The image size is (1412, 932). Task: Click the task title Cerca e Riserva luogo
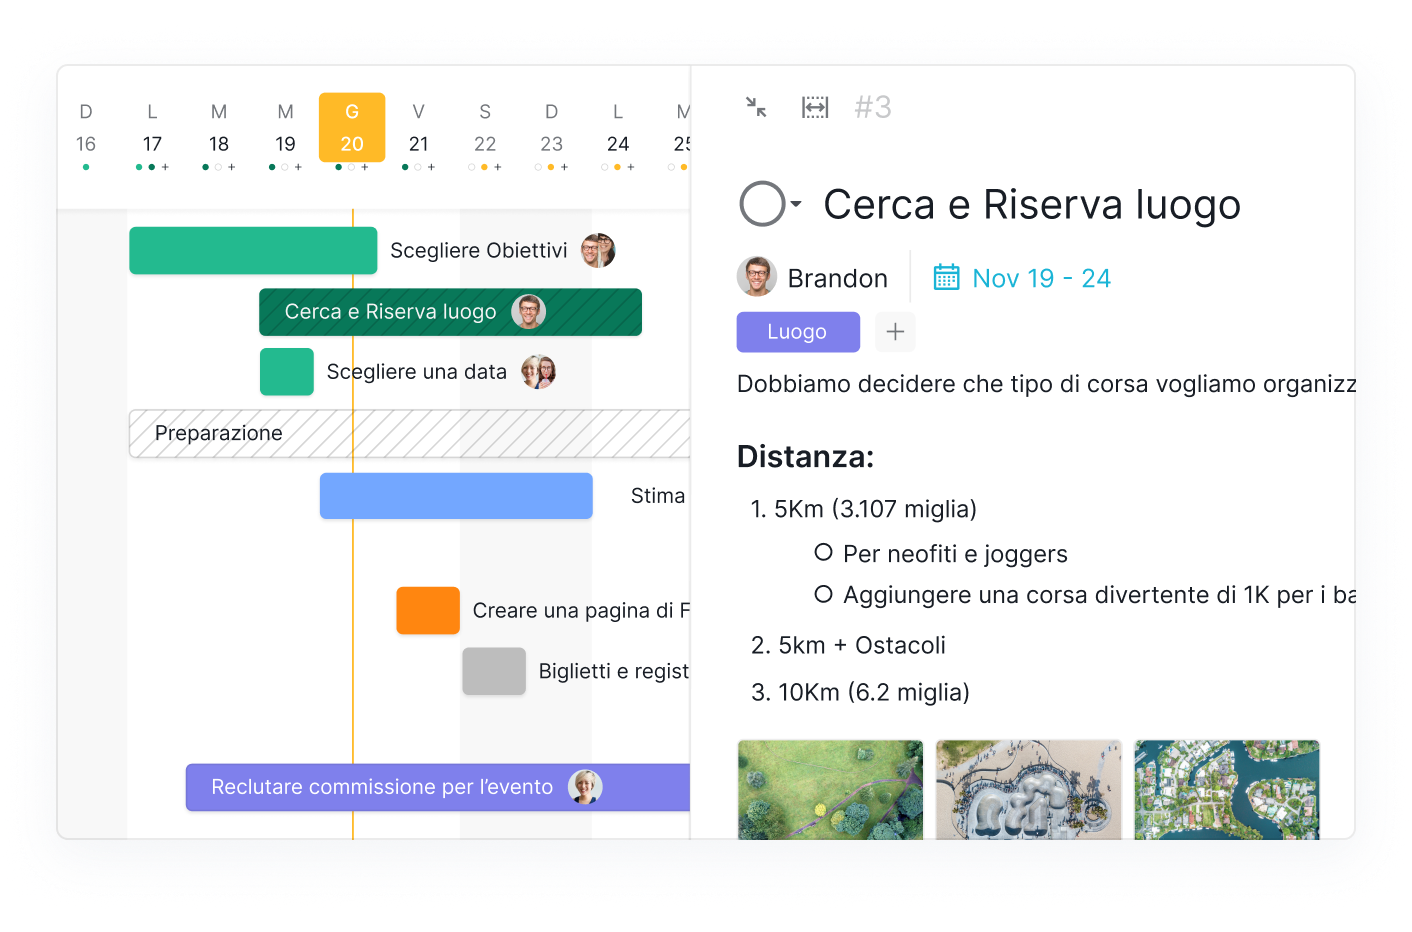tap(1032, 204)
